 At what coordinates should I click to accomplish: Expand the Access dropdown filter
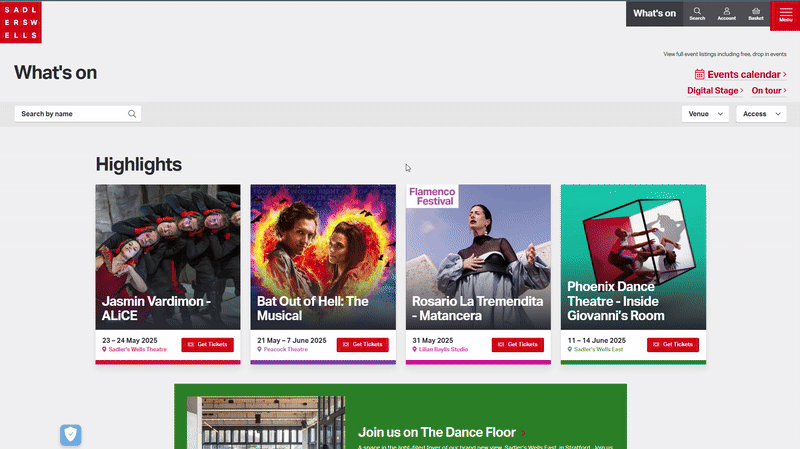[761, 114]
